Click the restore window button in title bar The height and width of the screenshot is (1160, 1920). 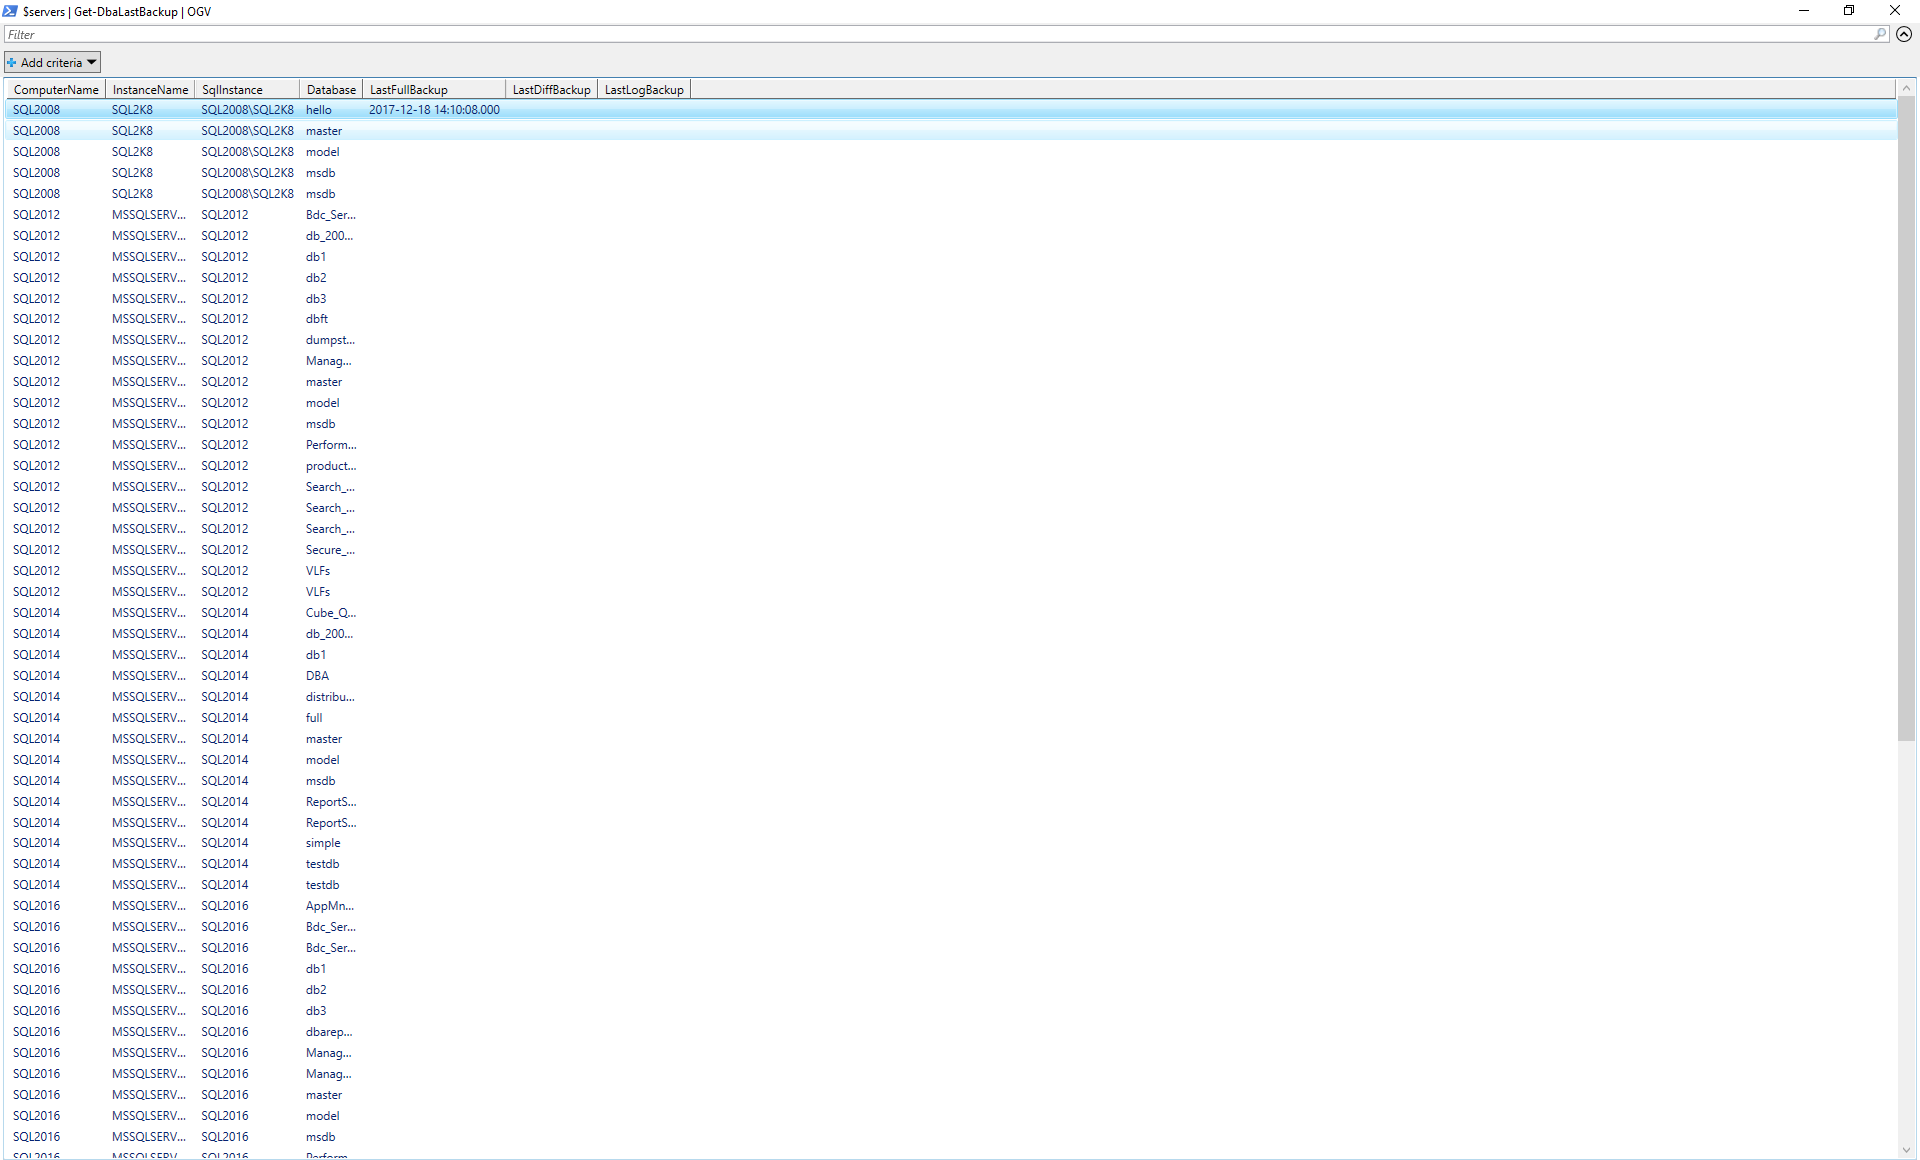pyautogui.click(x=1849, y=11)
